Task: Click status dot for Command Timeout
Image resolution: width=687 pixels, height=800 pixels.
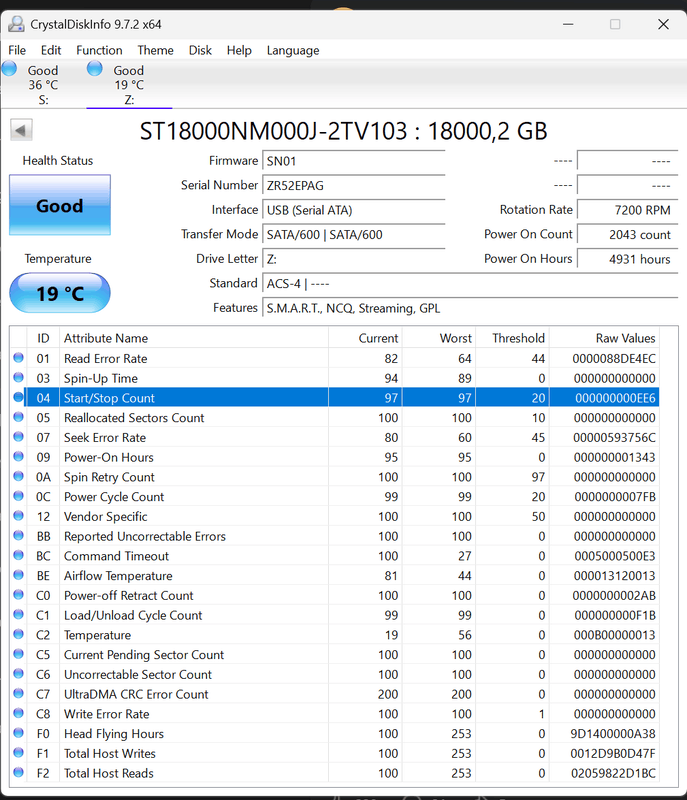Action: click(x=18, y=555)
